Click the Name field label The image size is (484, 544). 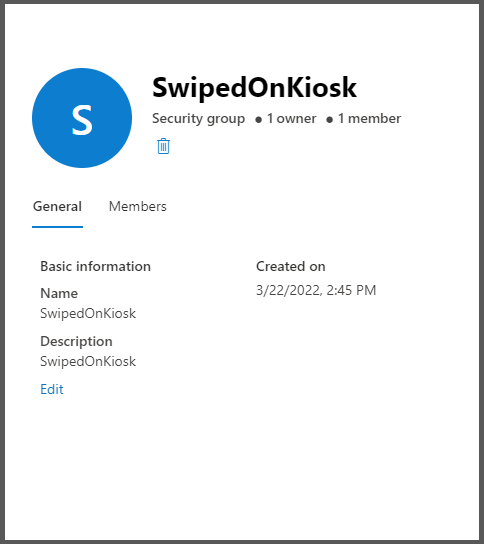pos(59,294)
